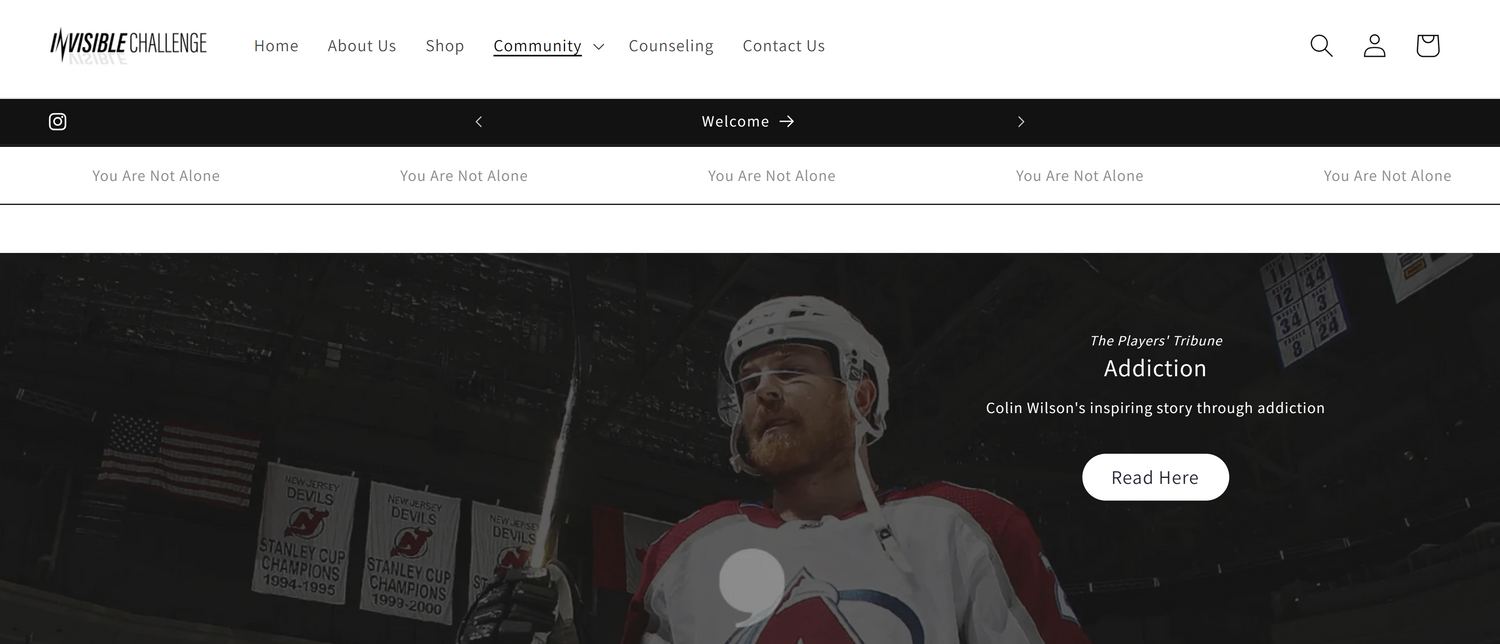
Task: Navigate to Contact Us
Action: [x=783, y=46]
